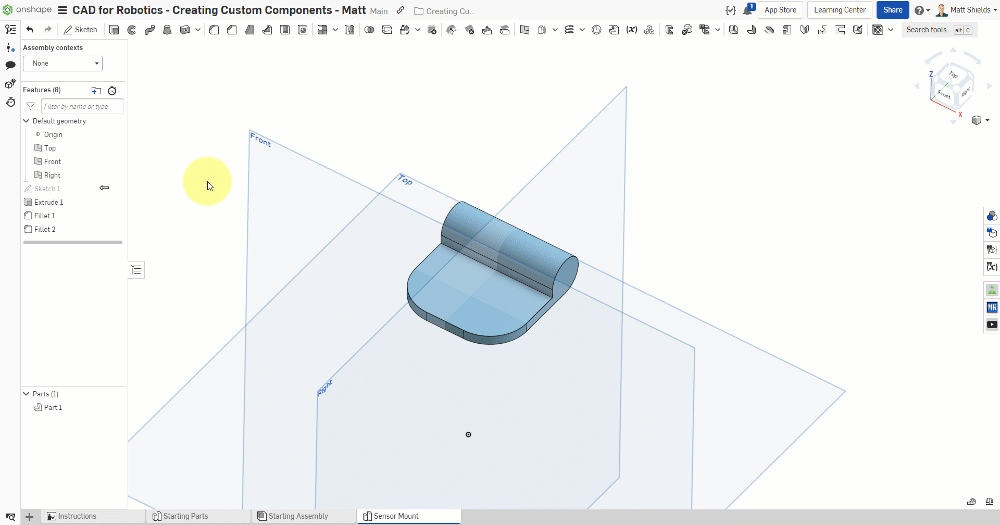Screen dimensions: 1000x525
Task: Select Part 1 in parts list
Action: click(53, 407)
